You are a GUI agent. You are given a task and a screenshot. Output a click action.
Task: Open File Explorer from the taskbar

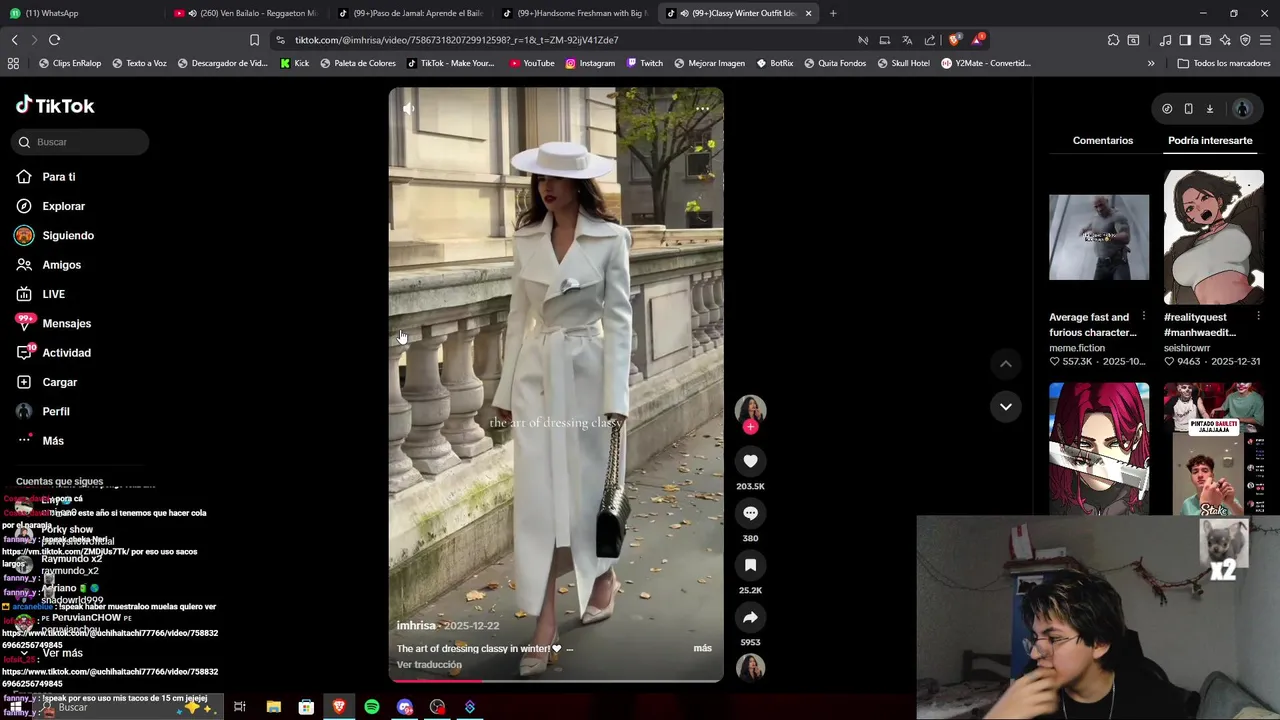coord(274,707)
